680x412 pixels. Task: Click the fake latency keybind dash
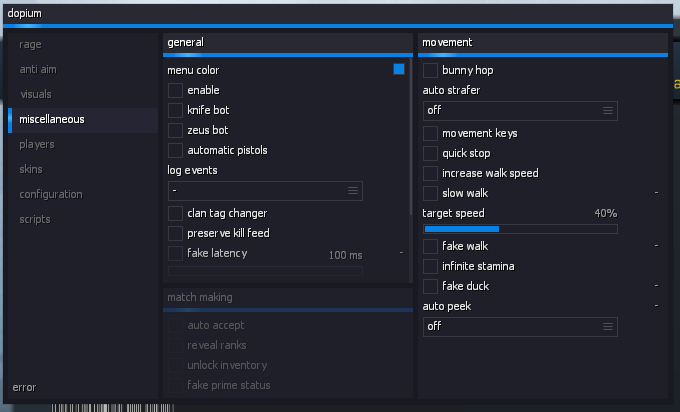(401, 252)
